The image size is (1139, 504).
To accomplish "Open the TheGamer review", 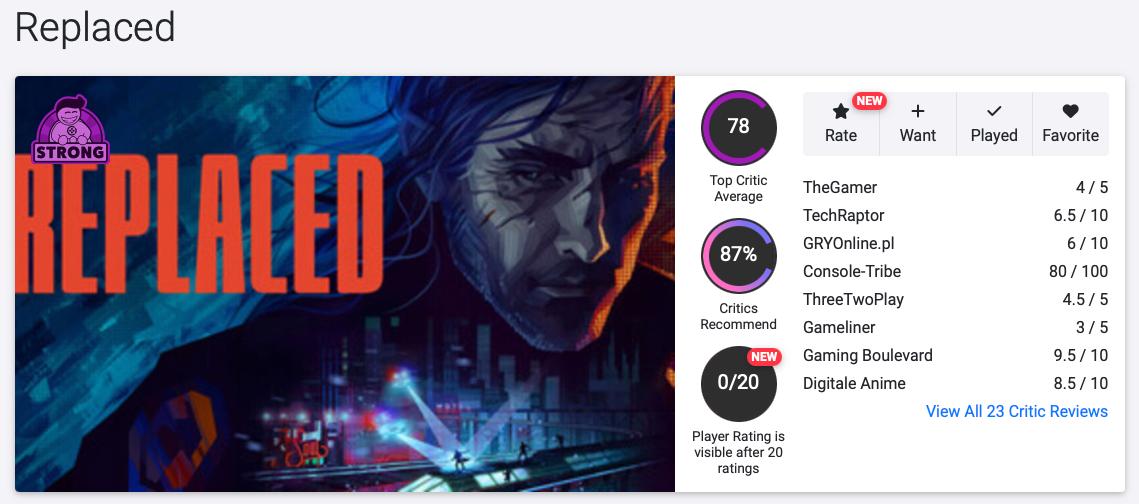I will (840, 187).
